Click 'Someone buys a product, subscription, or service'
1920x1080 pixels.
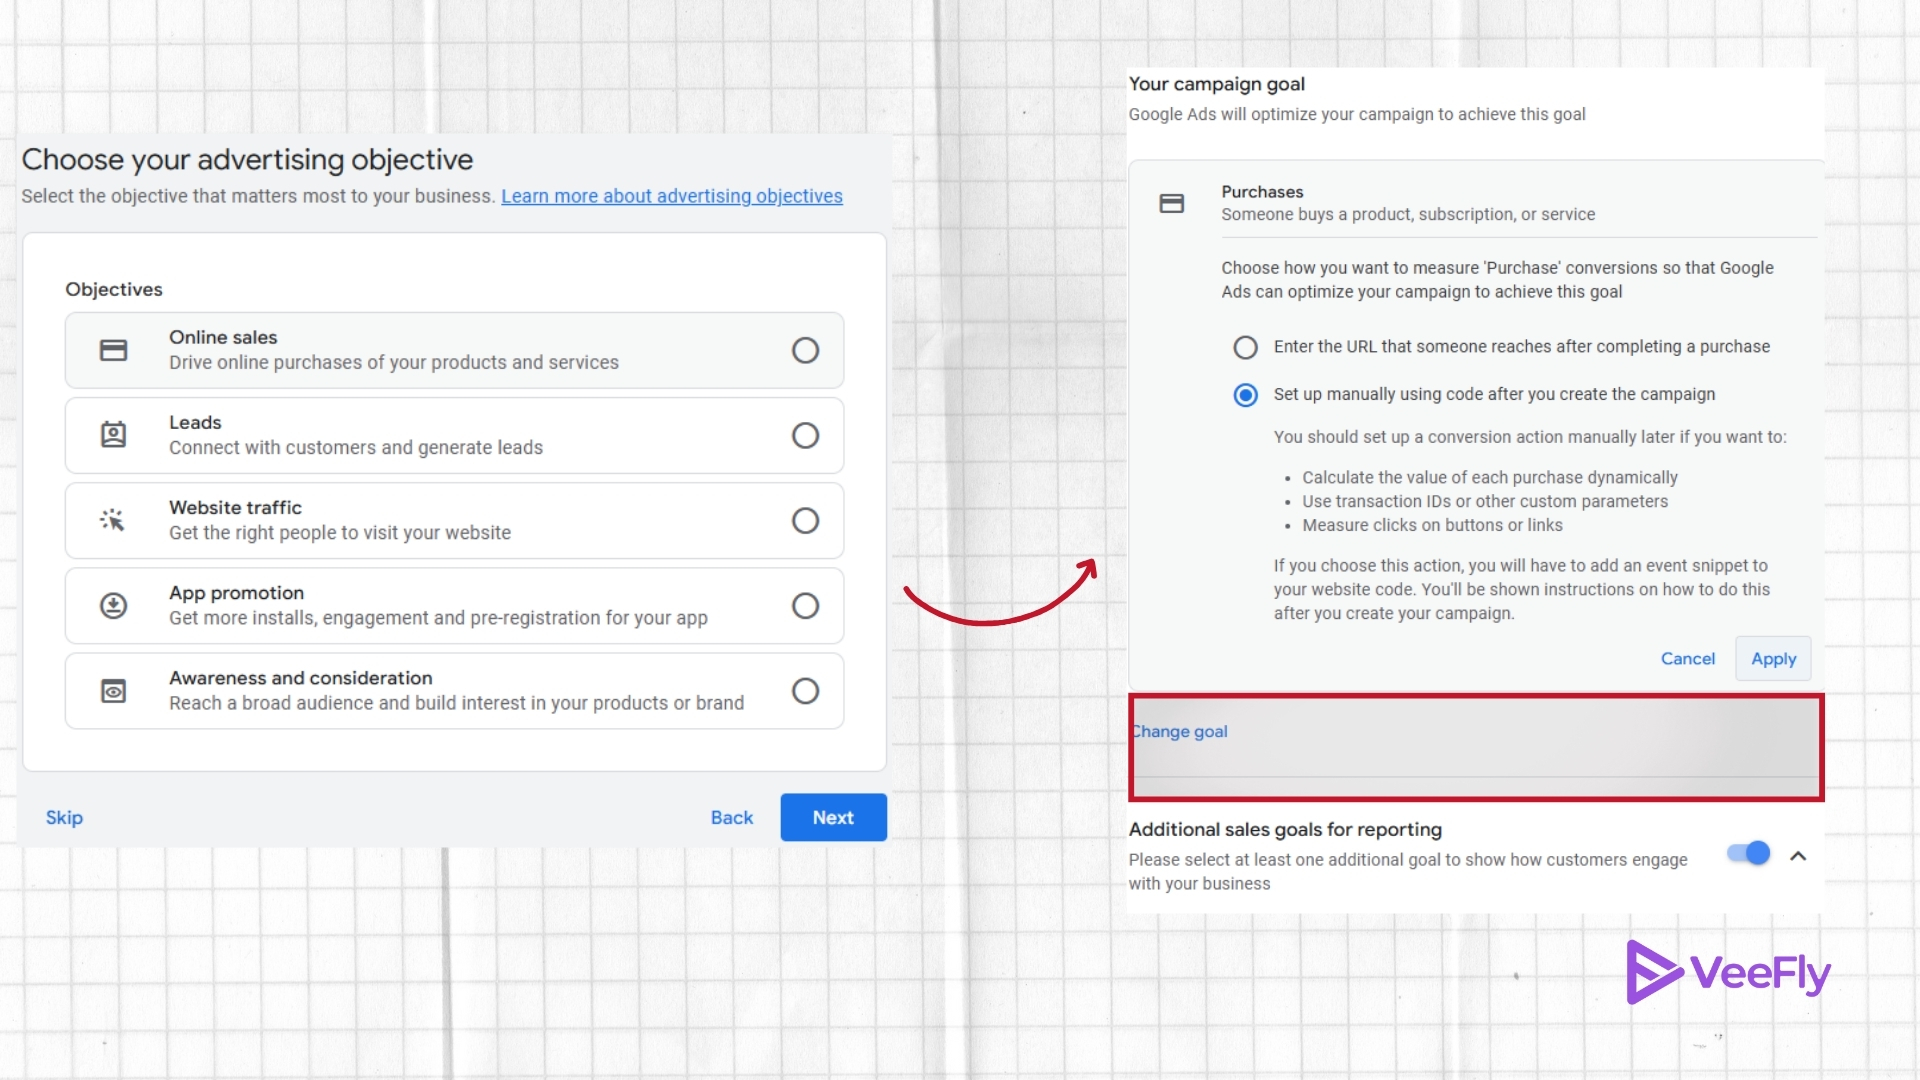click(x=1408, y=214)
